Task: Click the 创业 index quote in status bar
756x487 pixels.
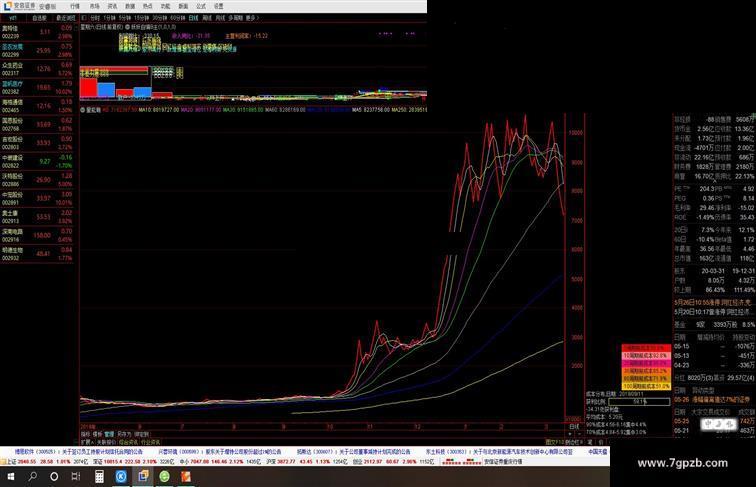Action: tap(393, 462)
